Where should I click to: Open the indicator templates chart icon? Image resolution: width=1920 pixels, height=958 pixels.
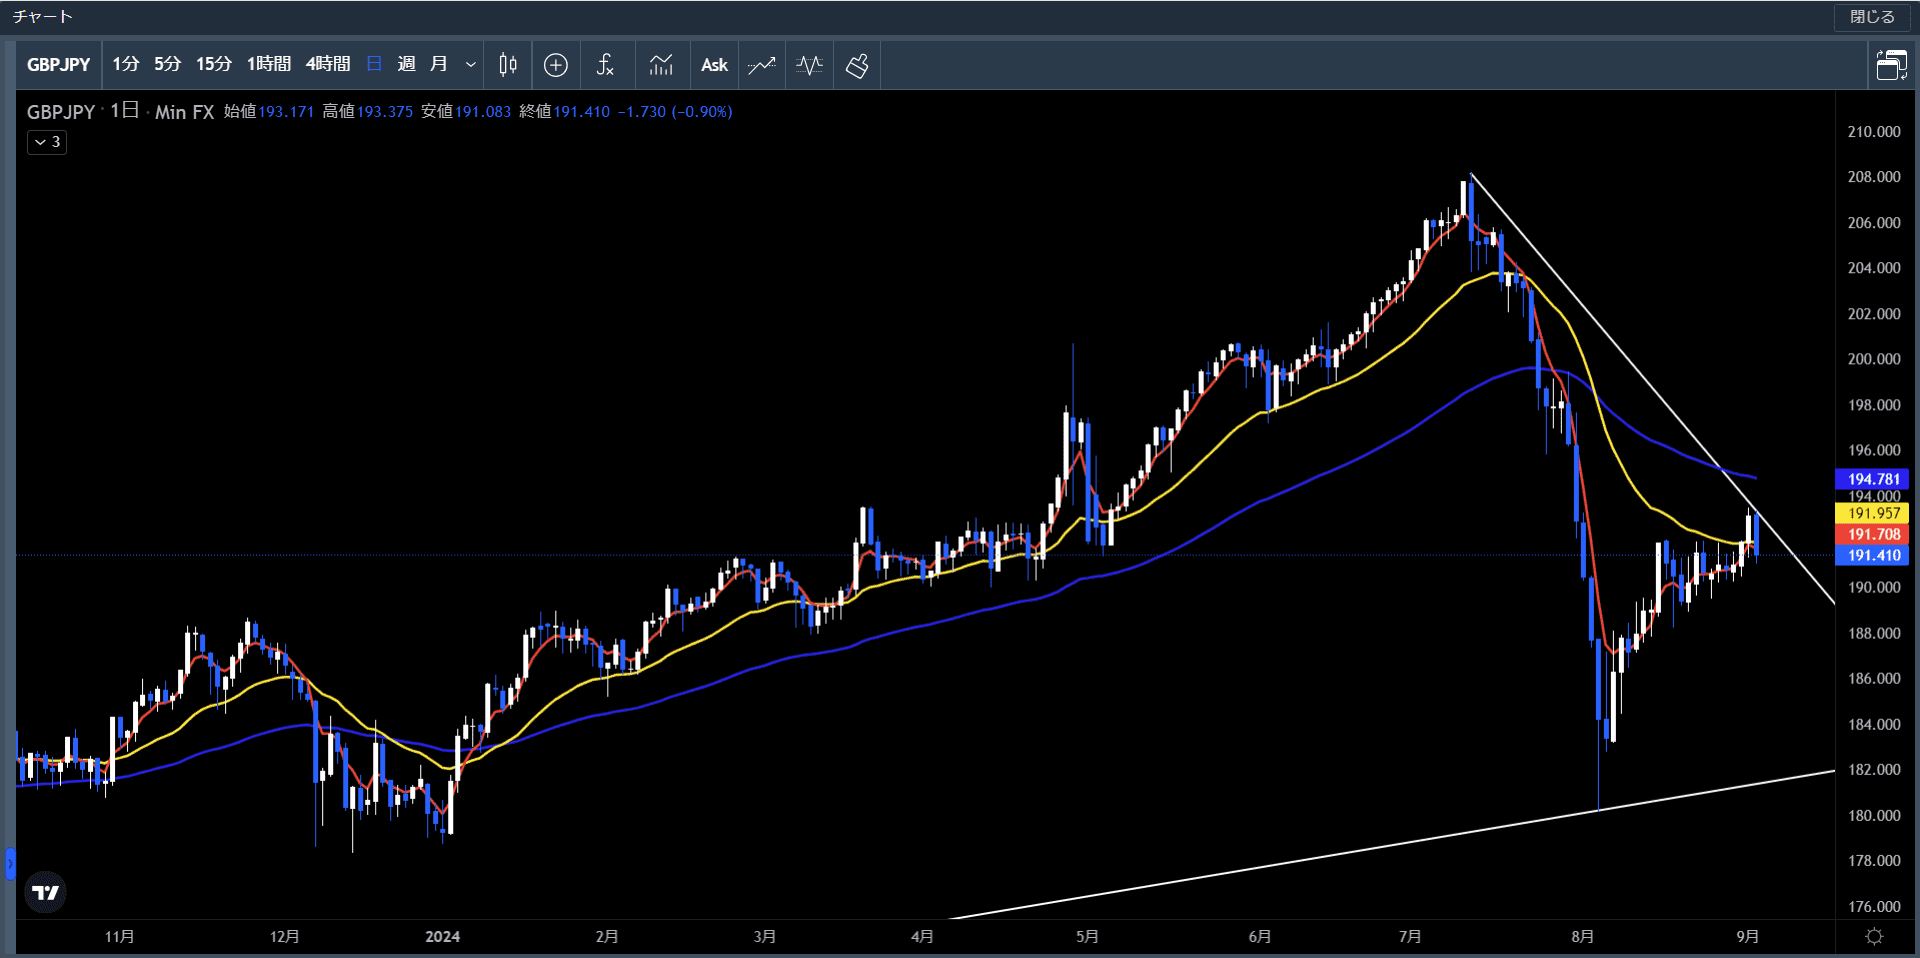click(661, 65)
